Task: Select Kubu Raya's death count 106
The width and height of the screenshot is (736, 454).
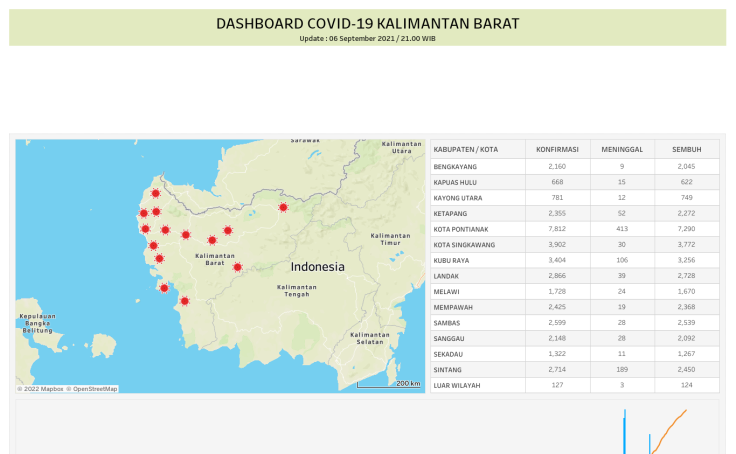Action: pyautogui.click(x=621, y=260)
